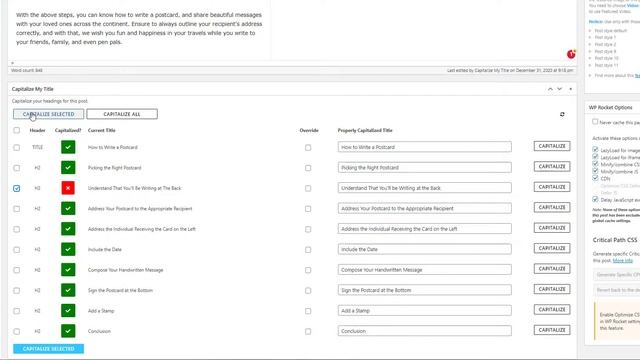The image size is (640, 360).
Task: Edit proper title field Understand That You'll be Writing
Action: click(424, 188)
